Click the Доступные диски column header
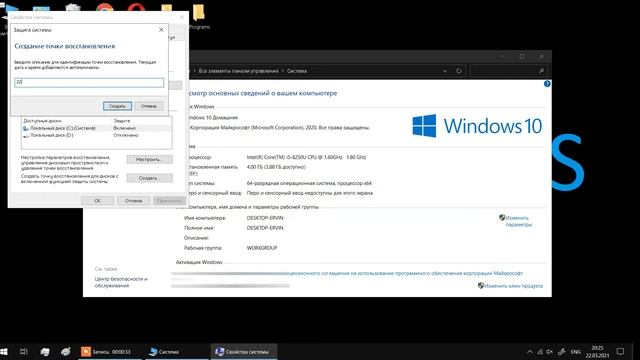The width and height of the screenshot is (640, 360). (42, 121)
